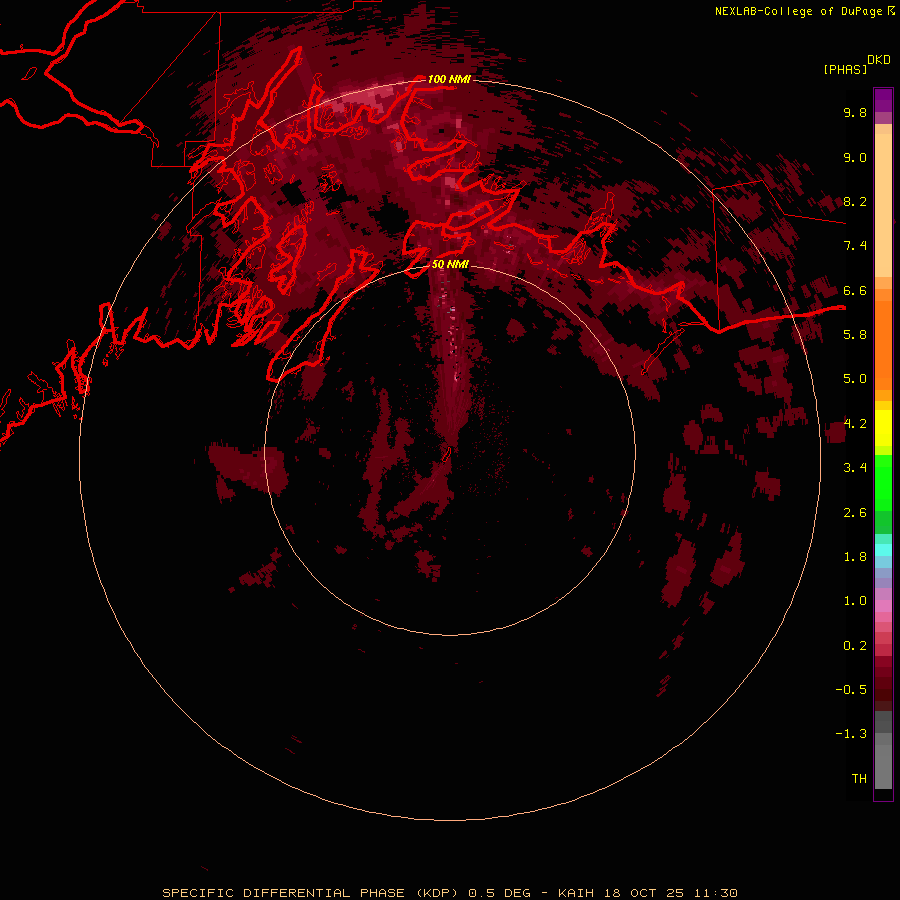The width and height of the screenshot is (900, 900).
Task: Click the 100 NMI range ring label
Action: tap(449, 79)
